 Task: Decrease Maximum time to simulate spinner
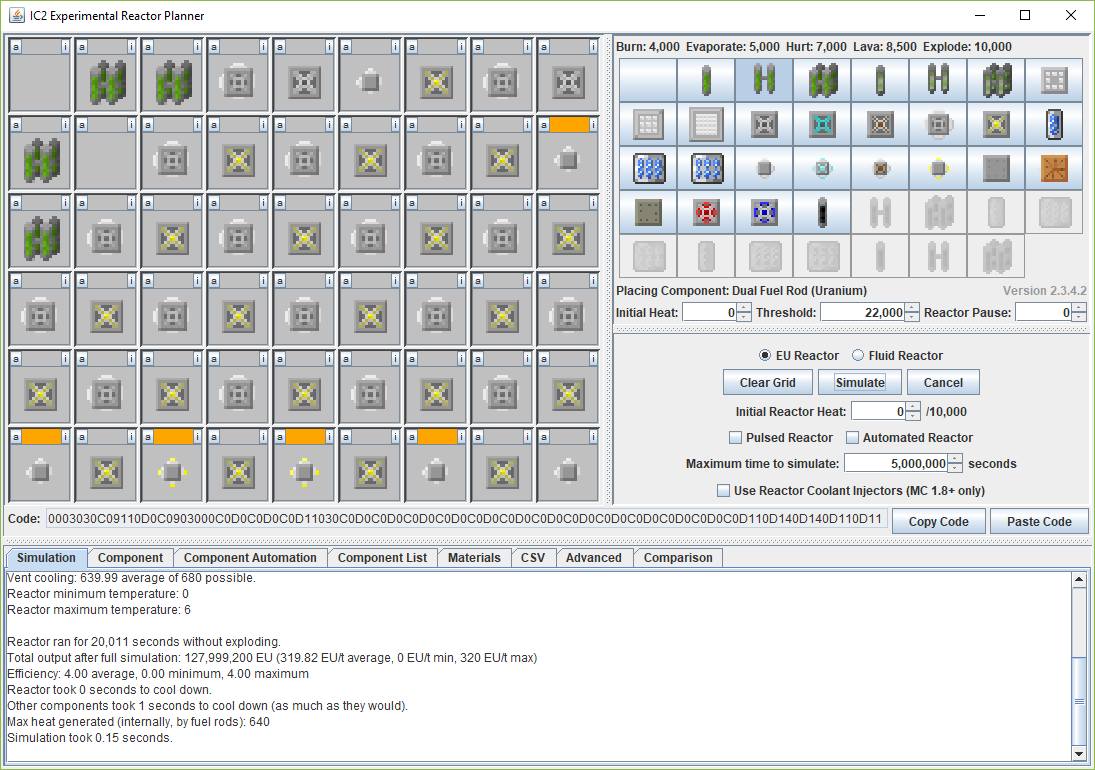pos(954,468)
